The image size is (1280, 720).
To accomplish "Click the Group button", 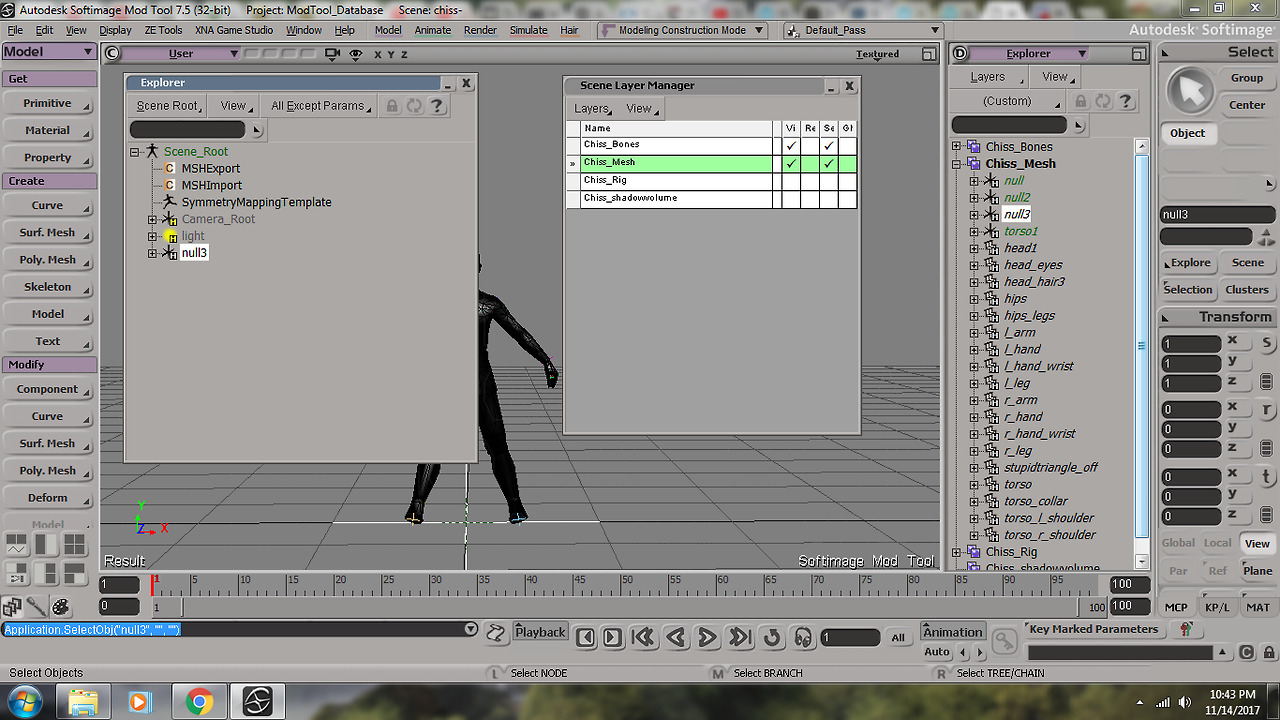I will (1247, 78).
